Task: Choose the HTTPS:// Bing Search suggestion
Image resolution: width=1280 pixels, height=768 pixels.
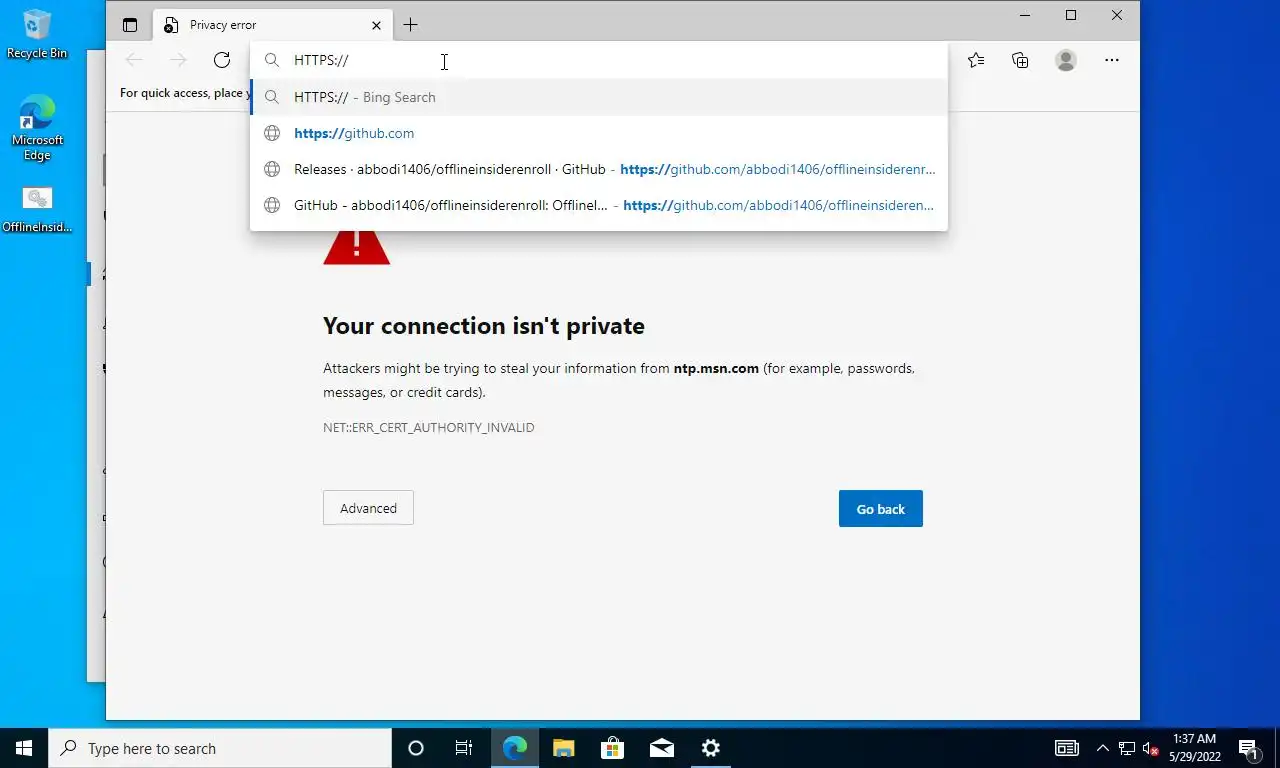Action: (x=598, y=97)
